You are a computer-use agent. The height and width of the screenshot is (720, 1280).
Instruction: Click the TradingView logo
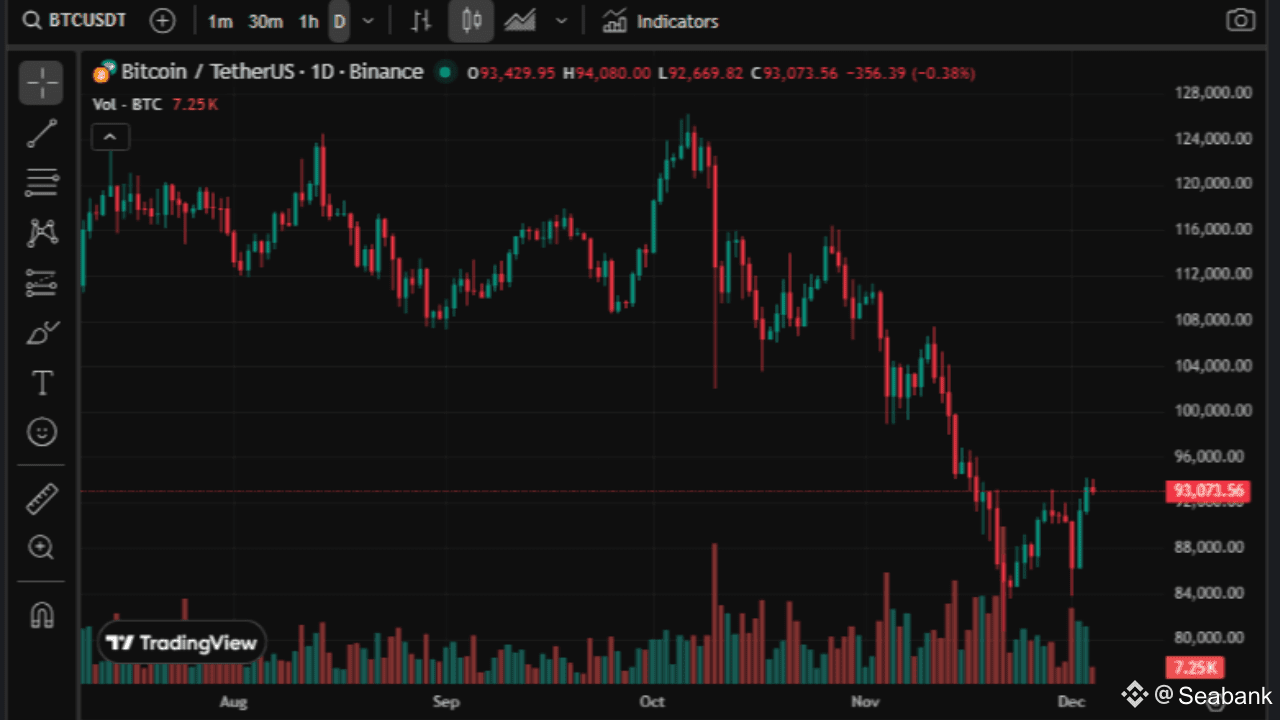coord(182,643)
